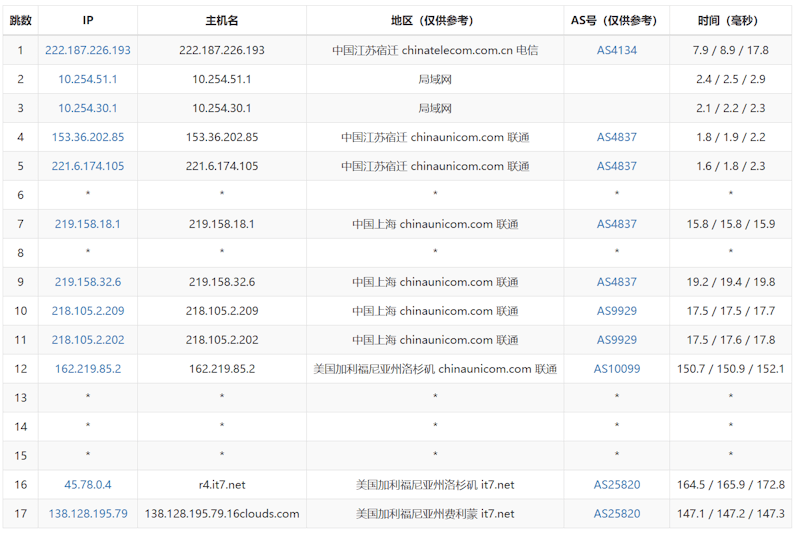Select time value 147.1 / 147.2 / 147.3
The image size is (800, 534).
coord(731,514)
